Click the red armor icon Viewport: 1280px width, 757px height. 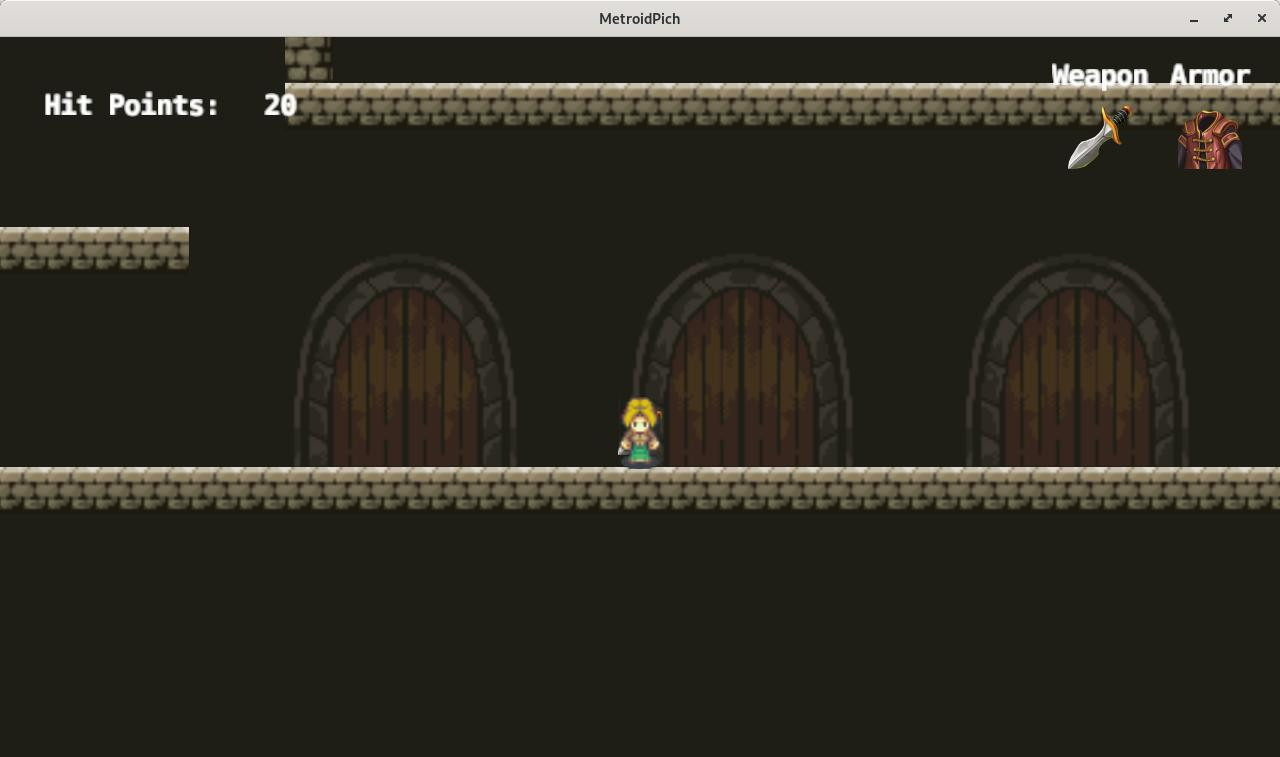[1210, 139]
